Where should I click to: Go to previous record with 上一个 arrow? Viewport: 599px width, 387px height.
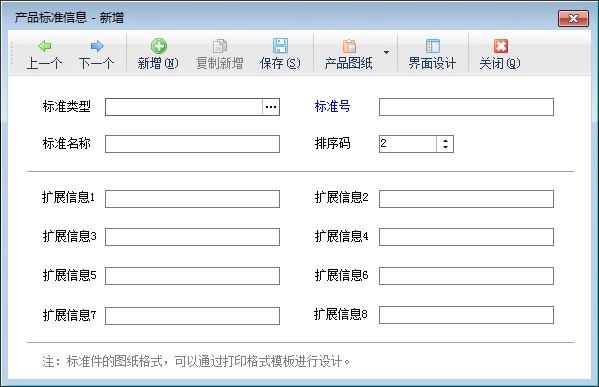(45, 46)
